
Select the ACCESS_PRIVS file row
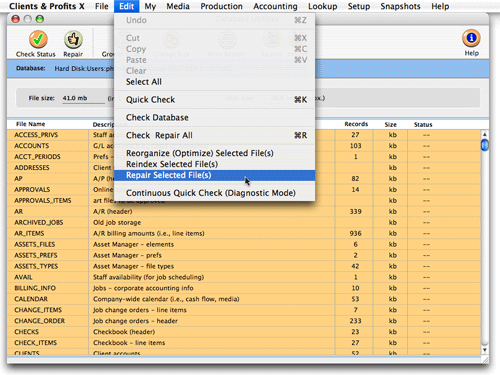coord(244,135)
